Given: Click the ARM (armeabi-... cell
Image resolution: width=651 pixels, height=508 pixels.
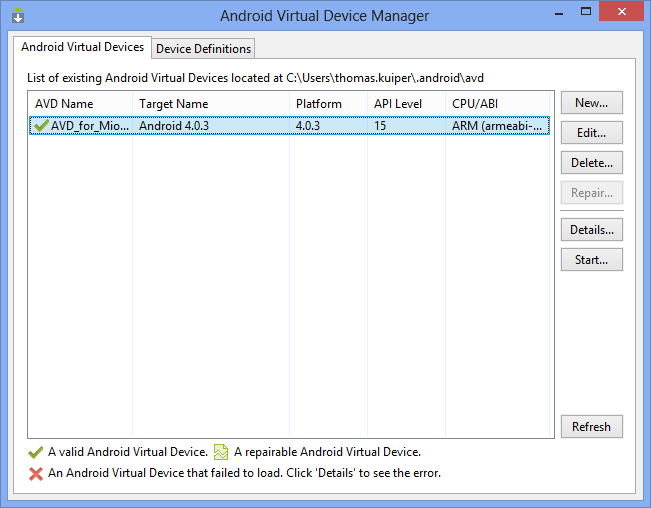Looking at the screenshot, I should click(497, 126).
